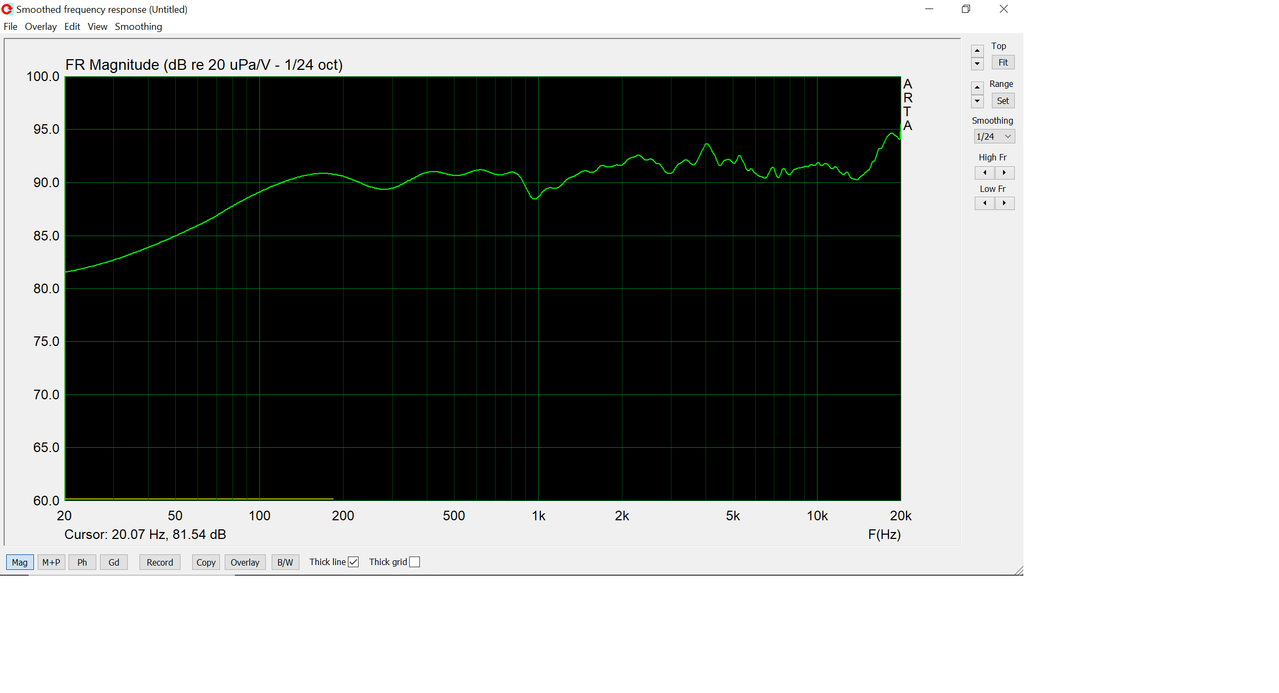Click the Range up arrow
1279x693 pixels.
[x=977, y=88]
